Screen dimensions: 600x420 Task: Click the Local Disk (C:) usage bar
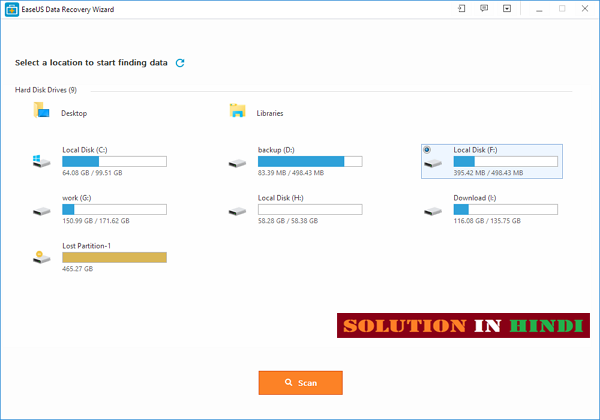coord(114,161)
